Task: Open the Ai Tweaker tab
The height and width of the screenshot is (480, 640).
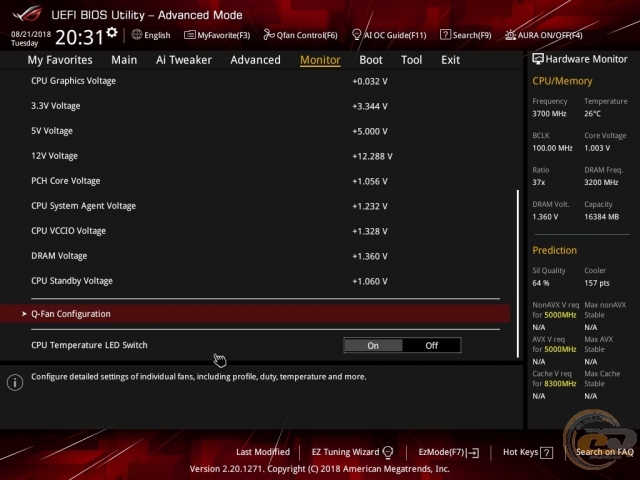Action: click(x=184, y=60)
